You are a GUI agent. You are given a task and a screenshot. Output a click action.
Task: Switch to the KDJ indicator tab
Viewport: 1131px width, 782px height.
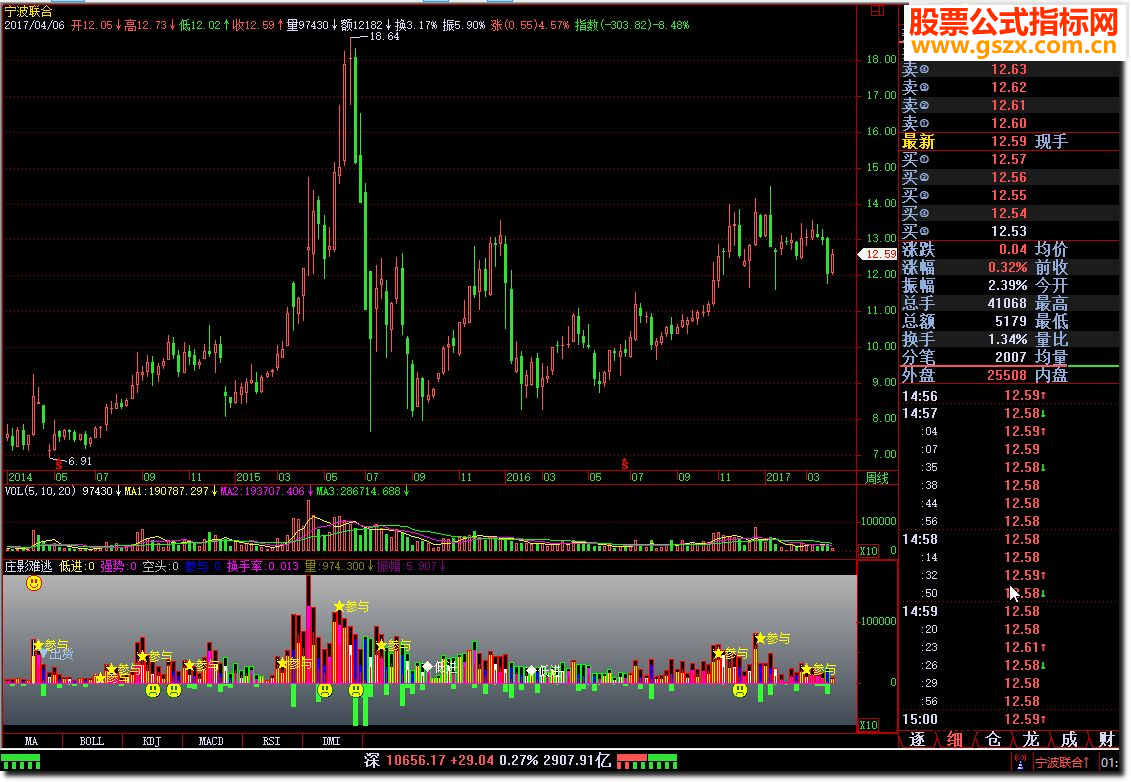click(x=151, y=741)
